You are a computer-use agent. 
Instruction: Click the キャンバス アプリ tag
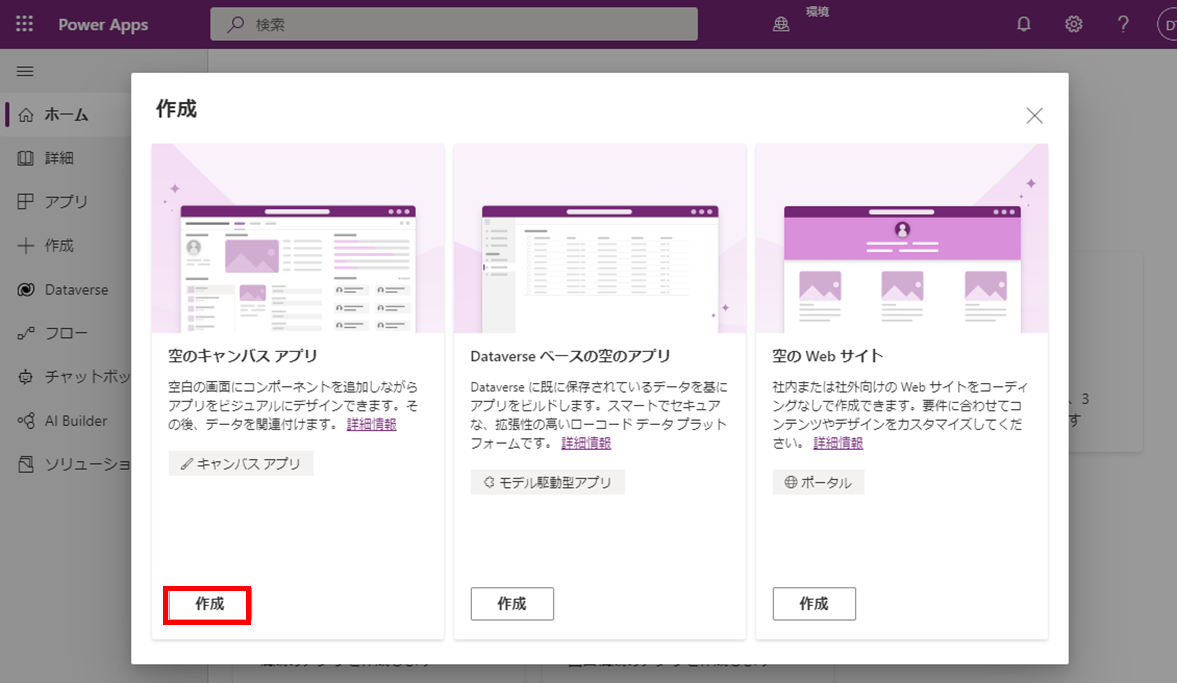coord(241,464)
